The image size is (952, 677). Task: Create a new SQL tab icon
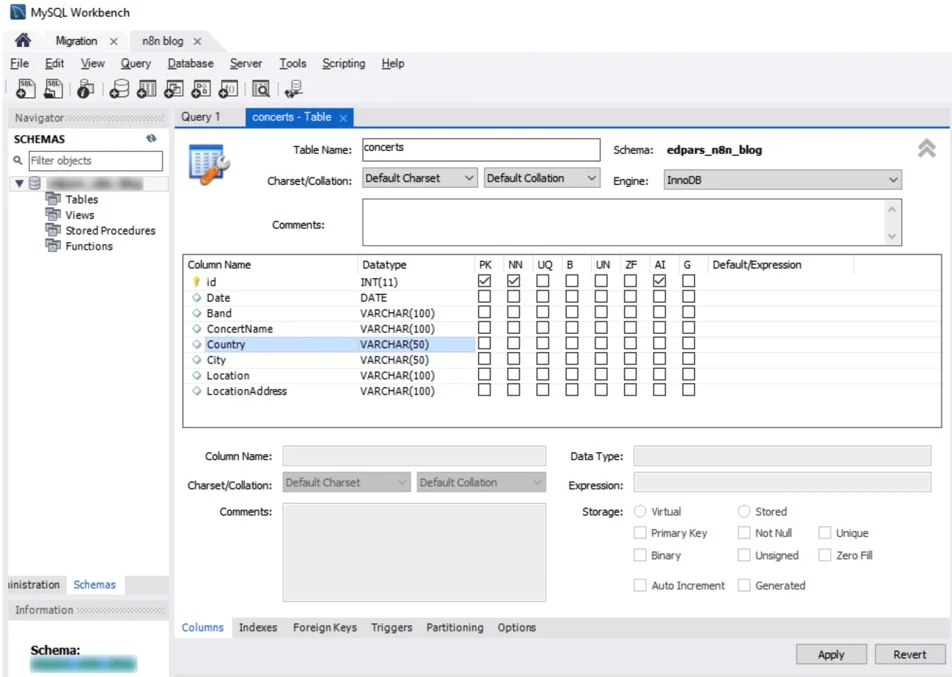tap(26, 89)
